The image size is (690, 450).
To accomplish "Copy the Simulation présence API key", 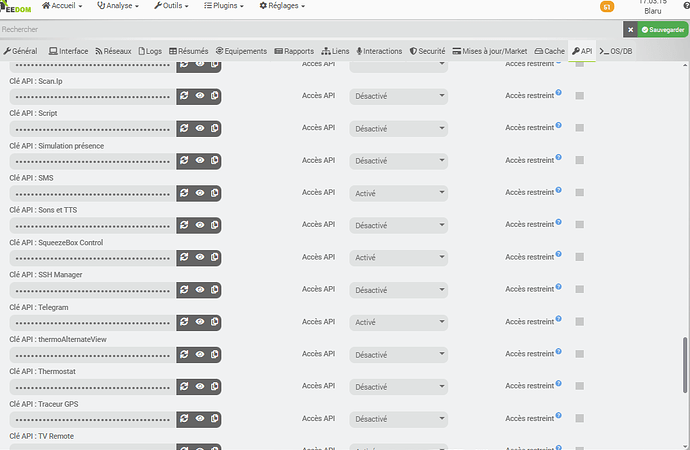I will pyautogui.click(x=216, y=161).
